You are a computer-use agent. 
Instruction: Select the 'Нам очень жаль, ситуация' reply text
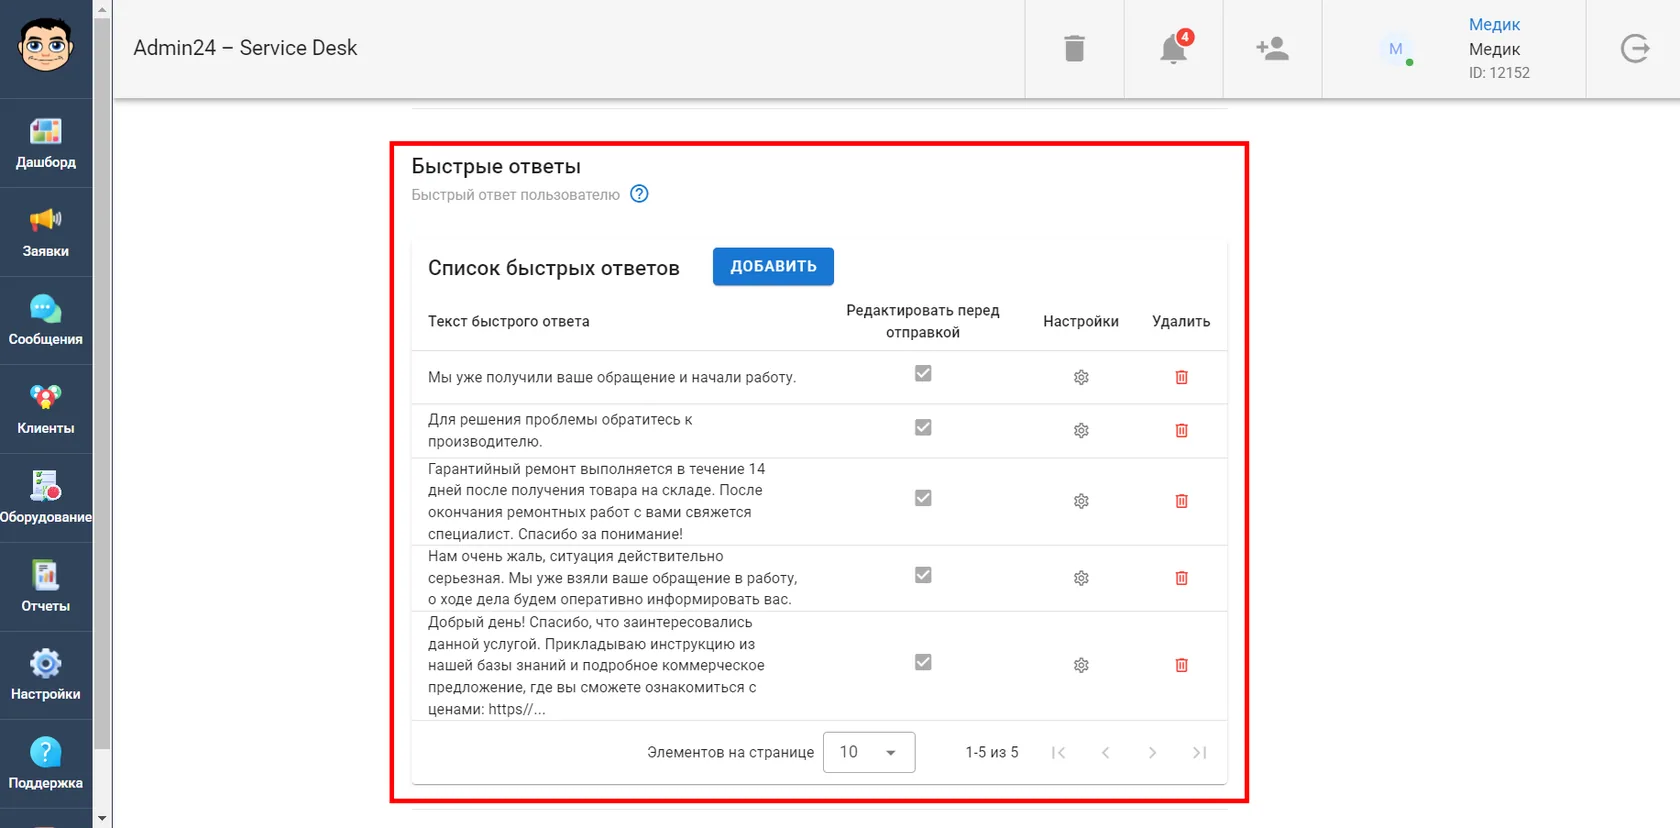point(613,578)
